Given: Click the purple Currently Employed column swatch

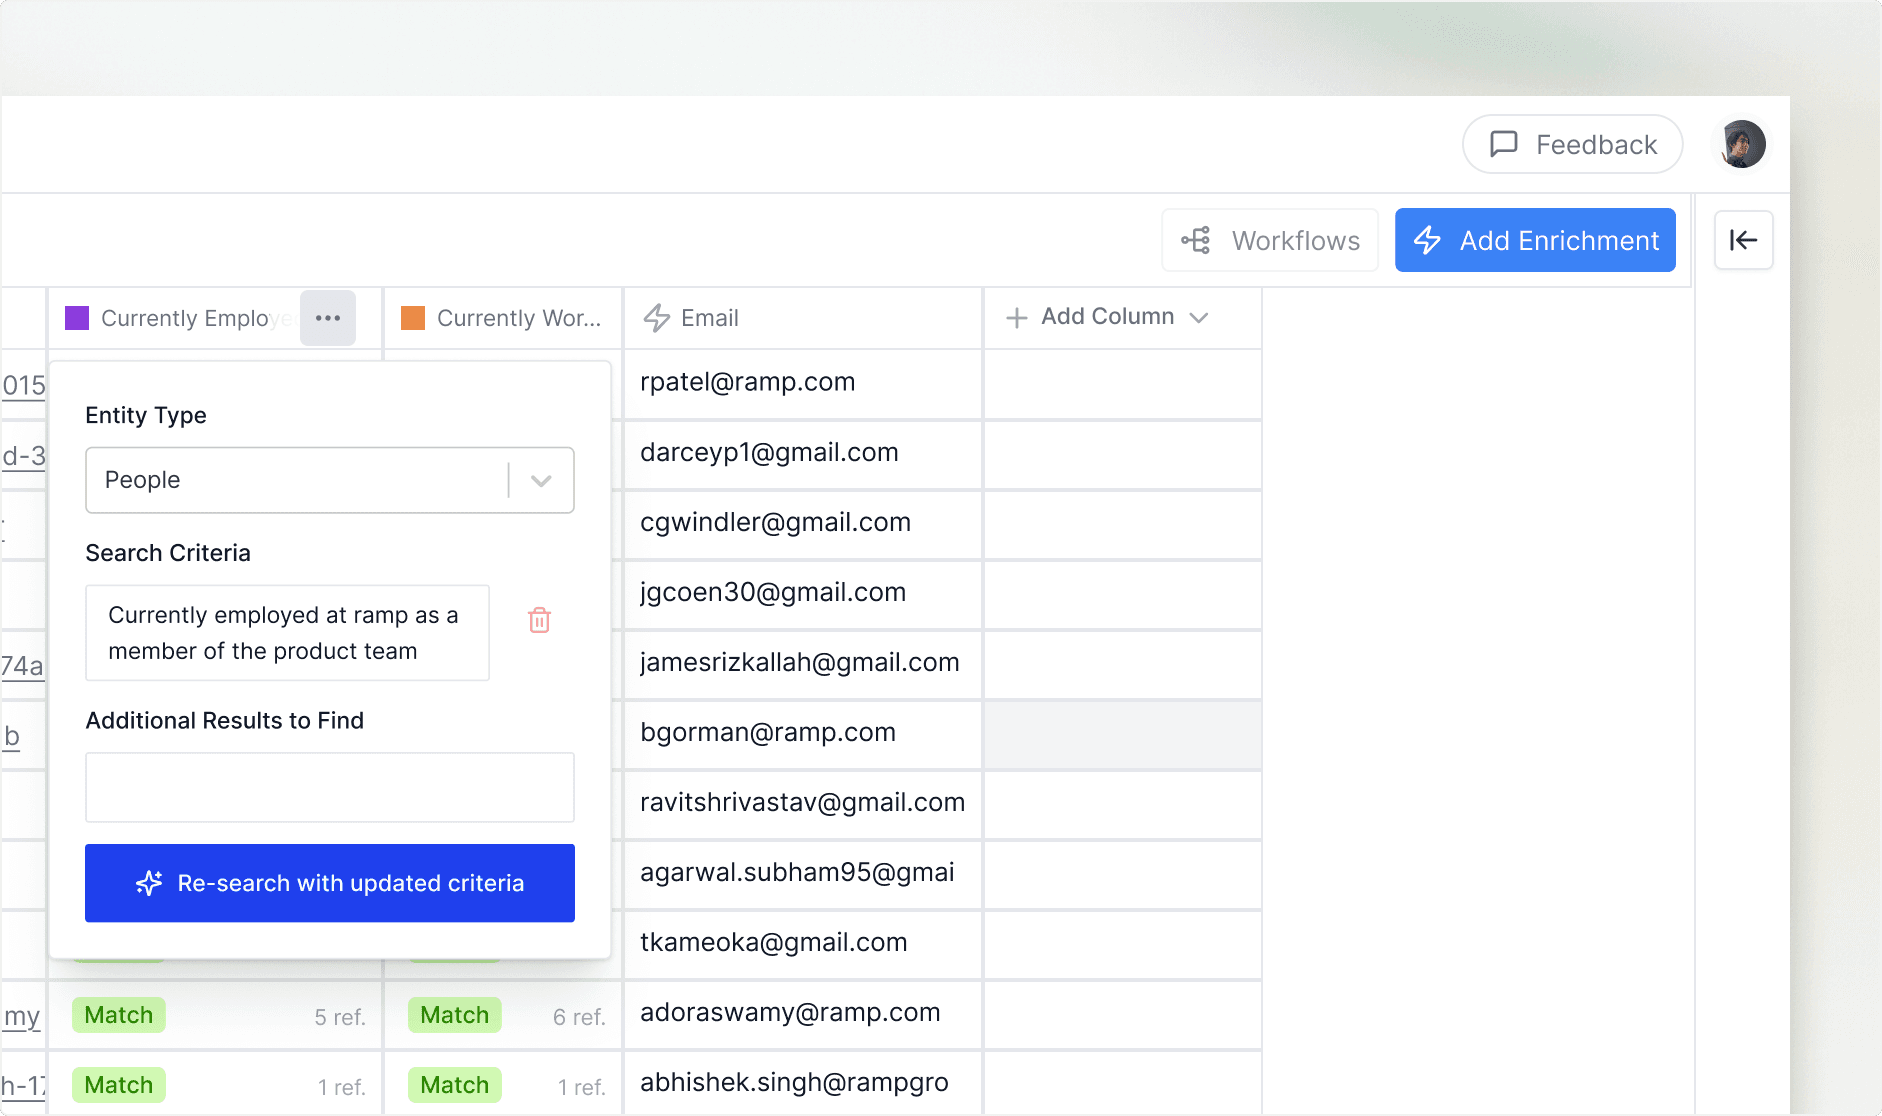Looking at the screenshot, I should [77, 318].
